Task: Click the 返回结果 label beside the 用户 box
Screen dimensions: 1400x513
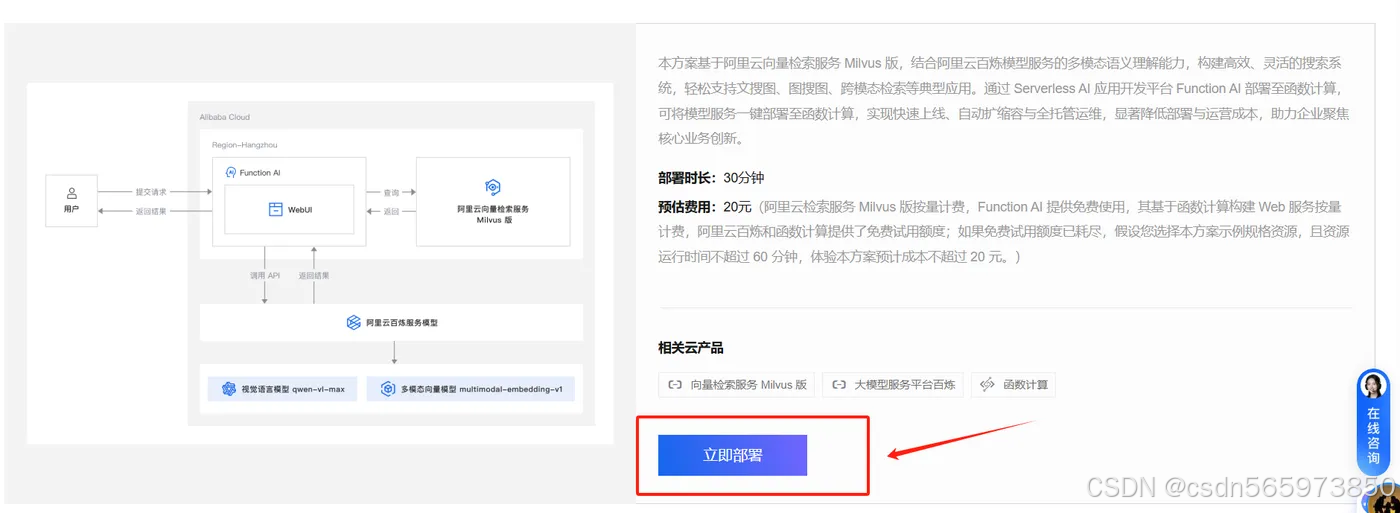Action: [x=152, y=211]
